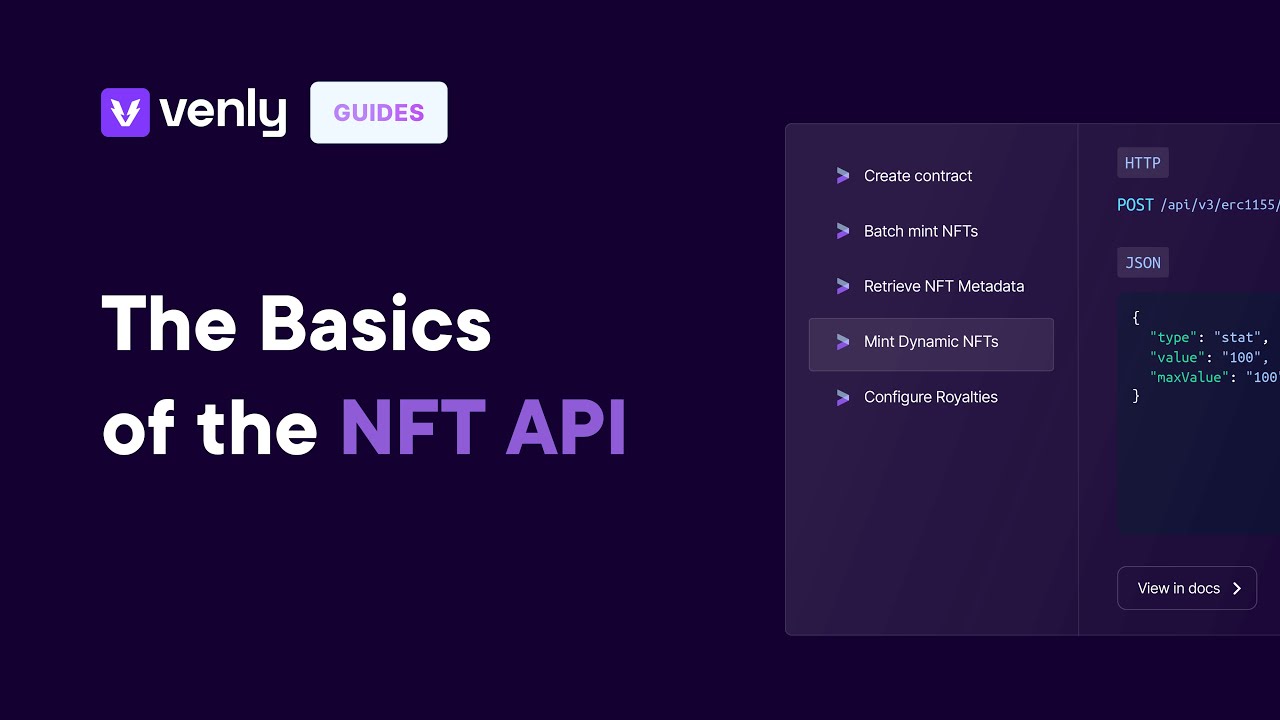Click the arrow icon beside Retrieve NFT Metadata
The height and width of the screenshot is (720, 1280).
[x=843, y=286]
